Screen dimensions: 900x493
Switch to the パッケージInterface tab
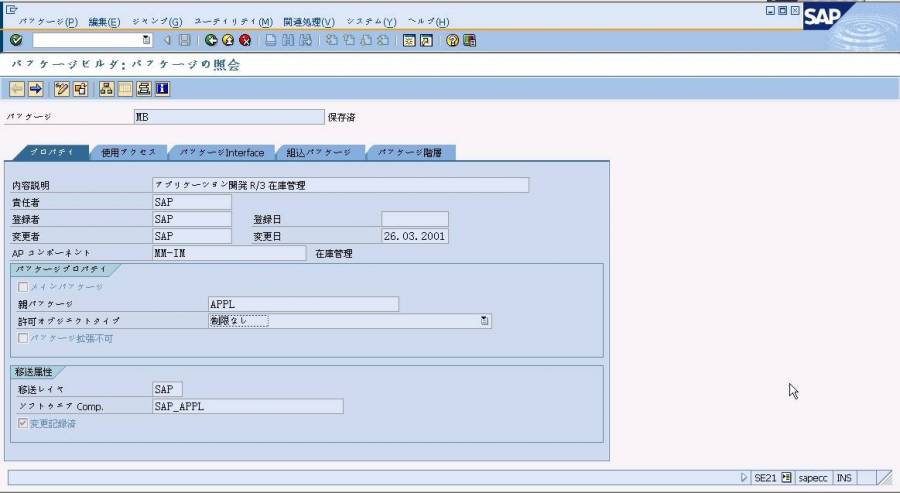[x=221, y=153]
